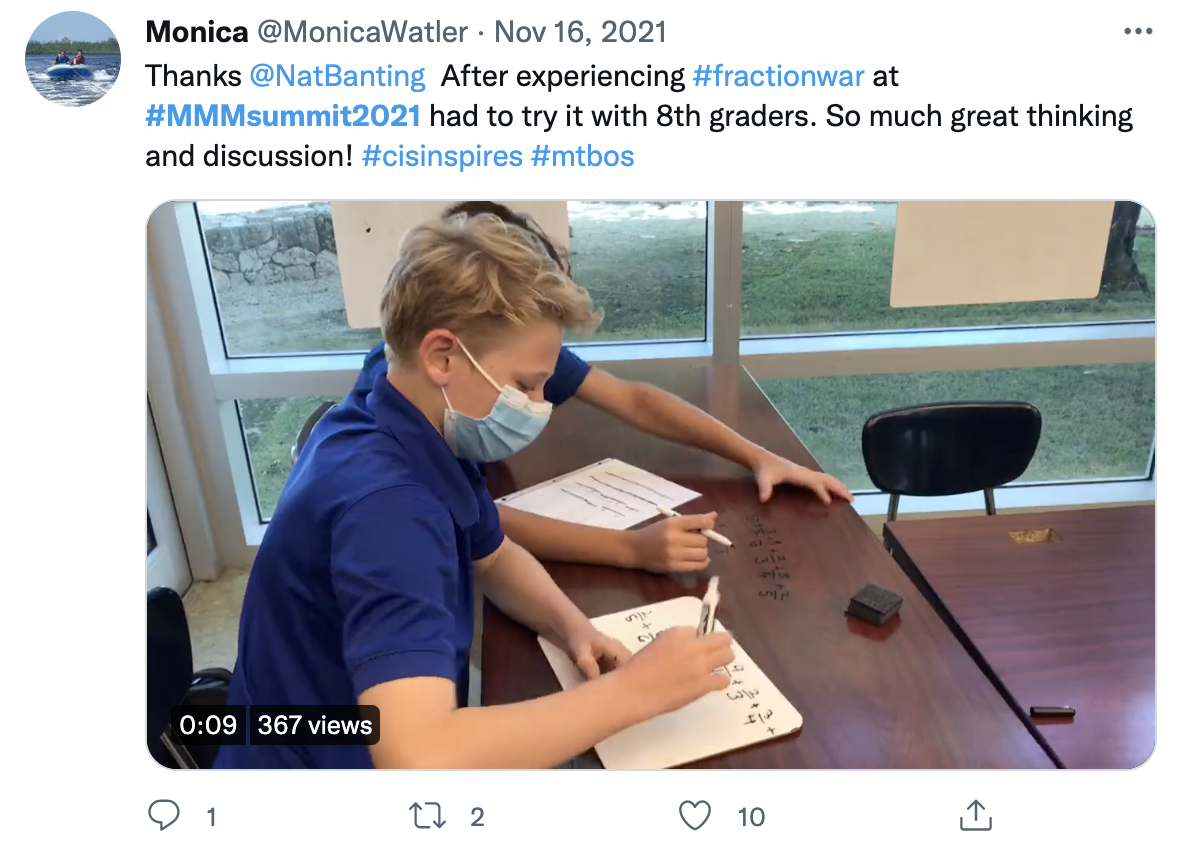Open the Monica display name profile link
Viewport: 1178px width, 848px height.
click(x=197, y=32)
